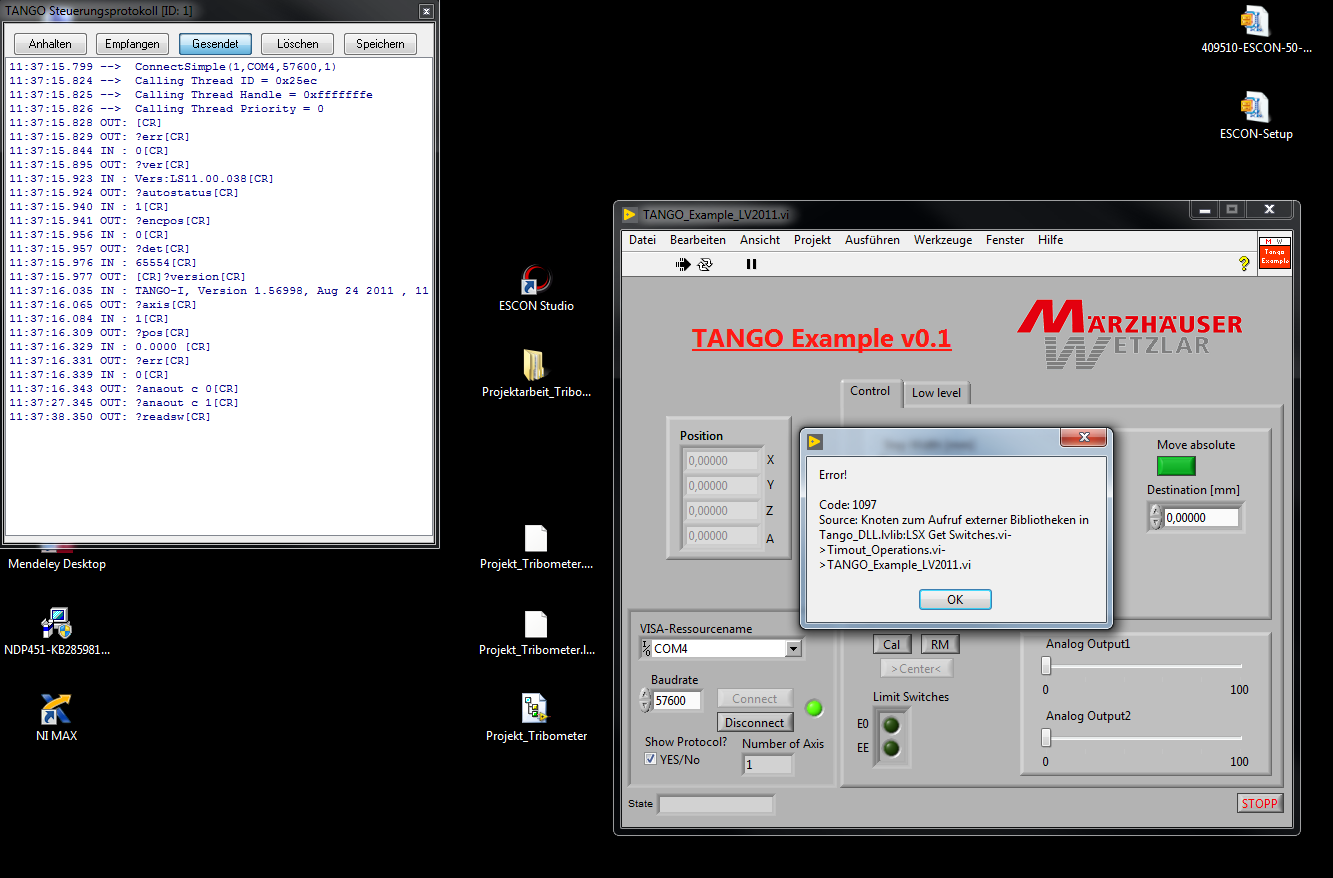
Task: Click the Destination [mm] value field
Action: (1201, 518)
